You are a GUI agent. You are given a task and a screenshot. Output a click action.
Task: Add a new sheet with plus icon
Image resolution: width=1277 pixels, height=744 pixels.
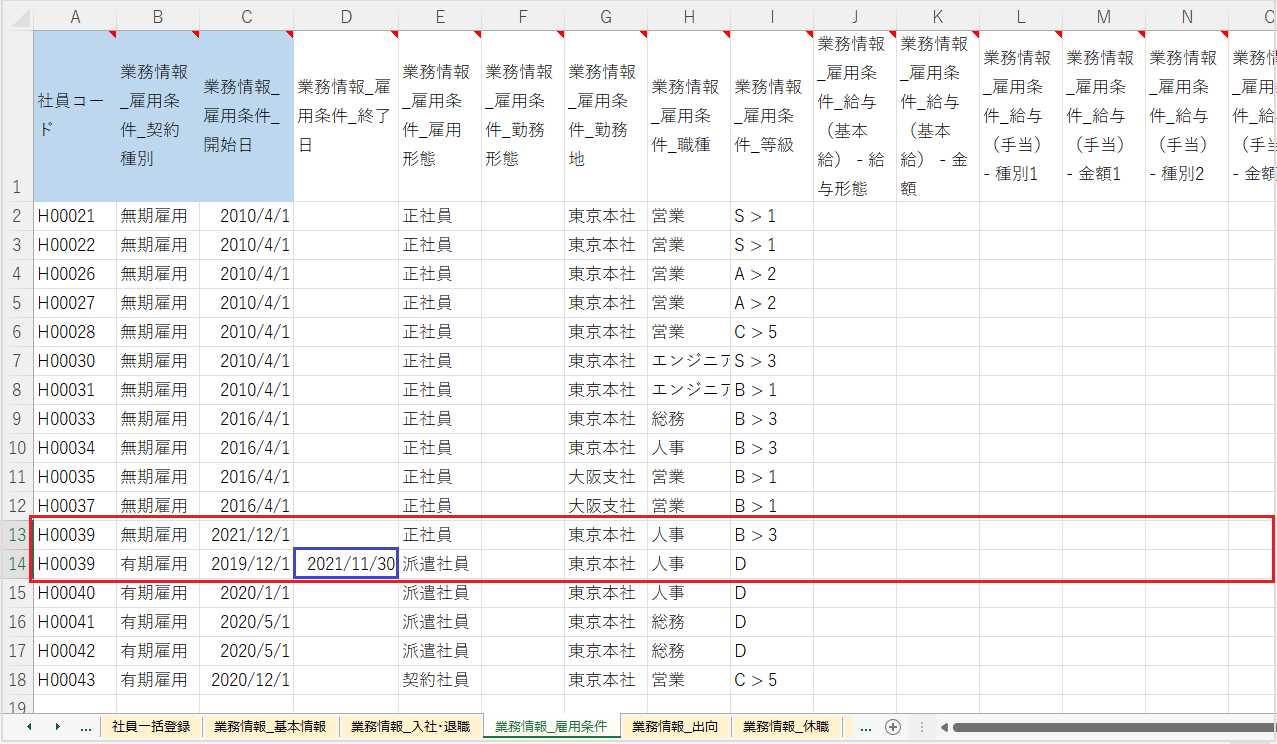point(893,727)
